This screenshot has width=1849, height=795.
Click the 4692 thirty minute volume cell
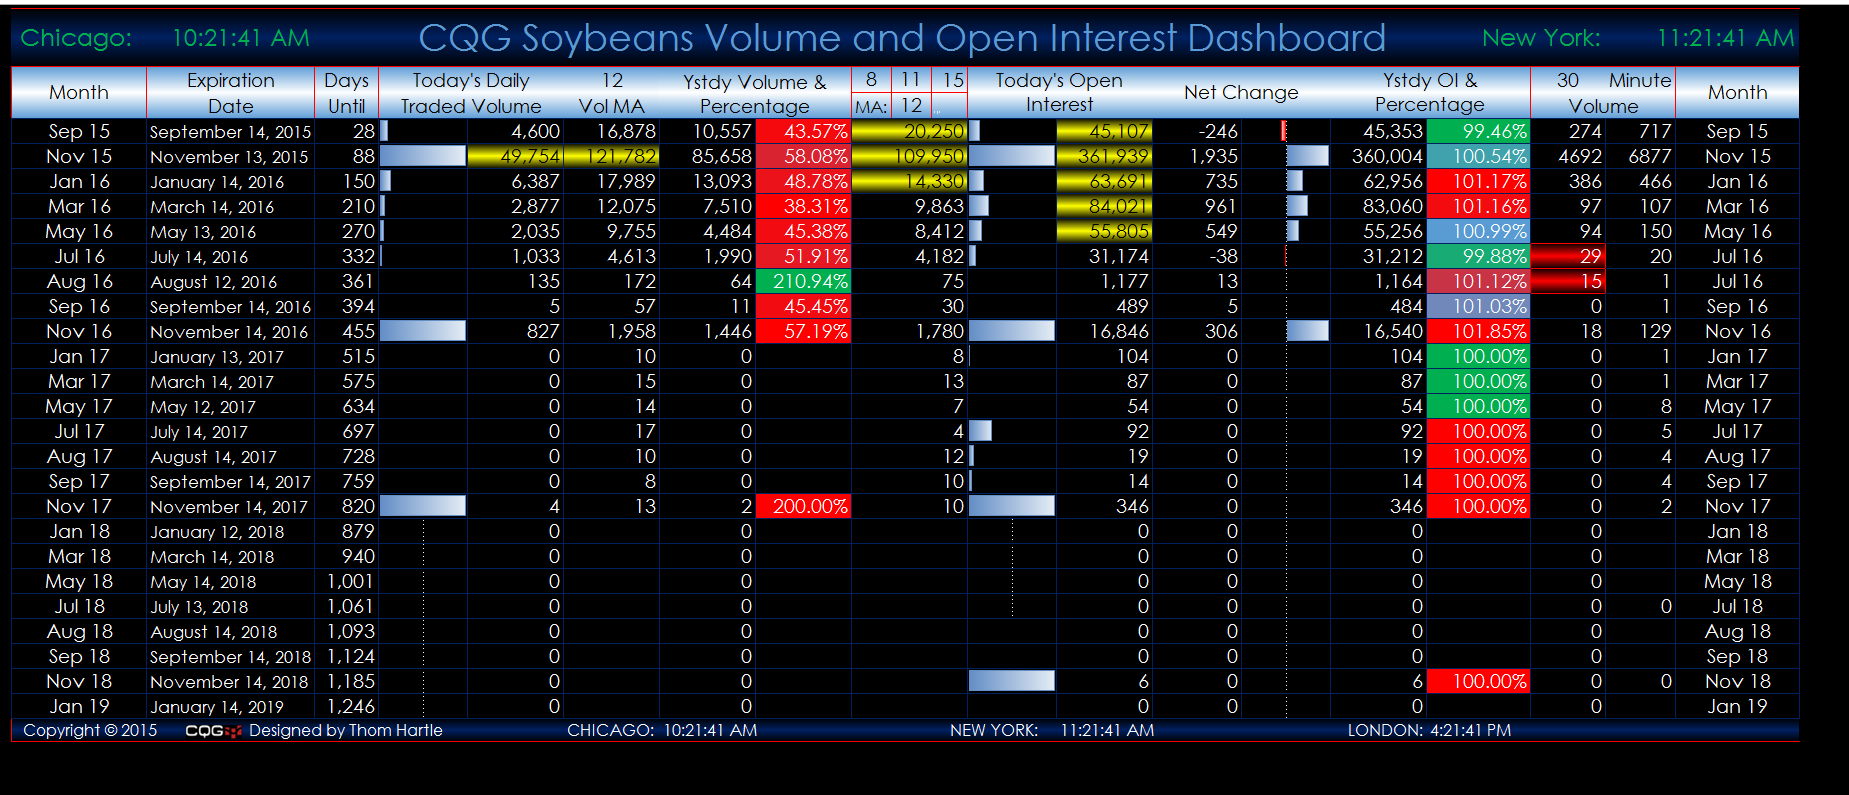[x=1568, y=156]
